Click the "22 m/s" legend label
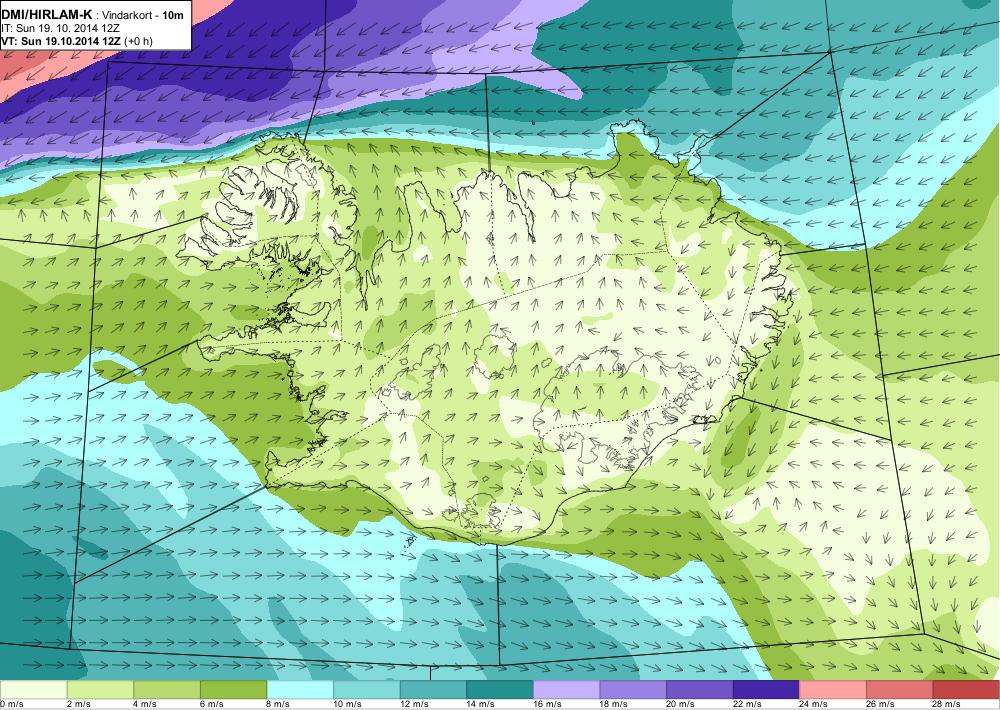Viewport: 1000px width, 710px height. tap(747, 704)
